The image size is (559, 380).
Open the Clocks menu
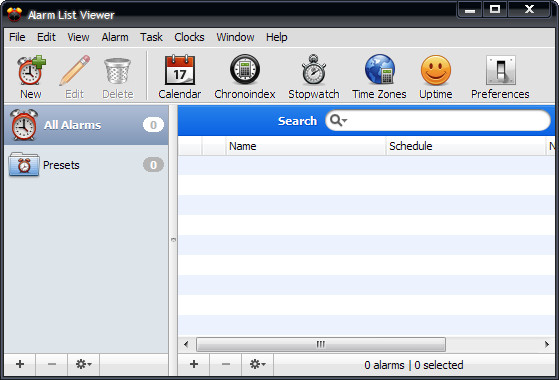189,37
